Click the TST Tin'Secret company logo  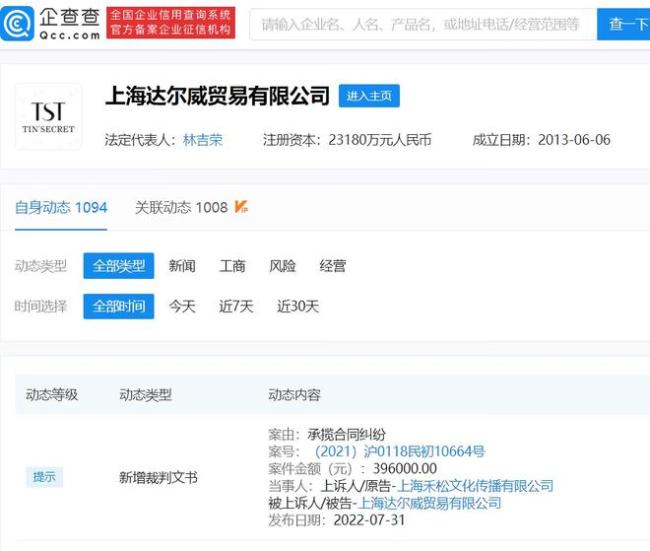click(x=48, y=116)
